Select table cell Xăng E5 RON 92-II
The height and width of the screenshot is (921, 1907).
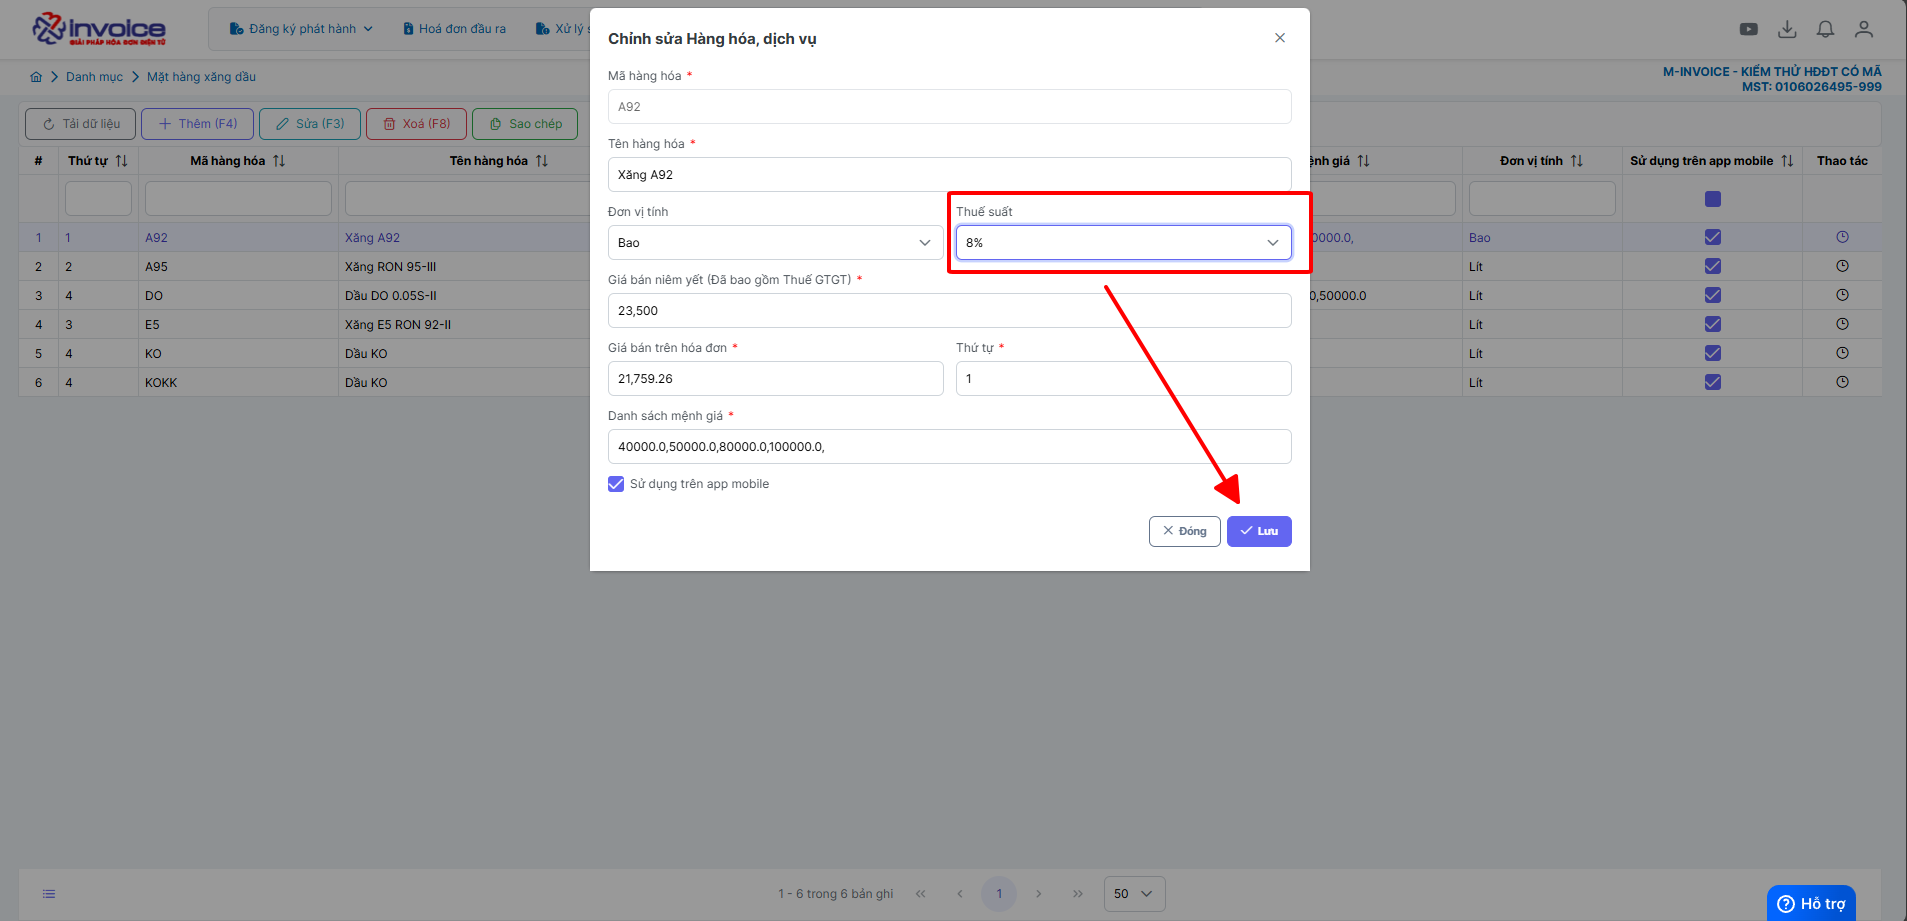coord(398,325)
